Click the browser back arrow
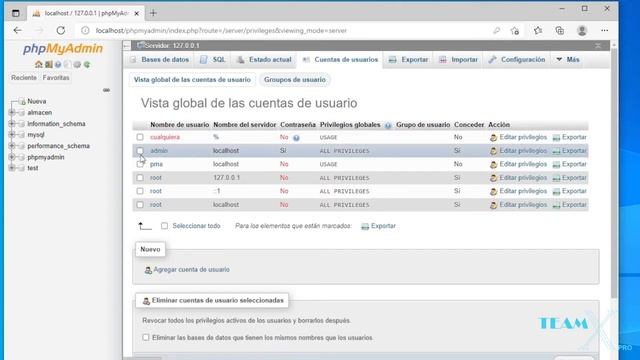This screenshot has height=360, width=640. point(18,30)
